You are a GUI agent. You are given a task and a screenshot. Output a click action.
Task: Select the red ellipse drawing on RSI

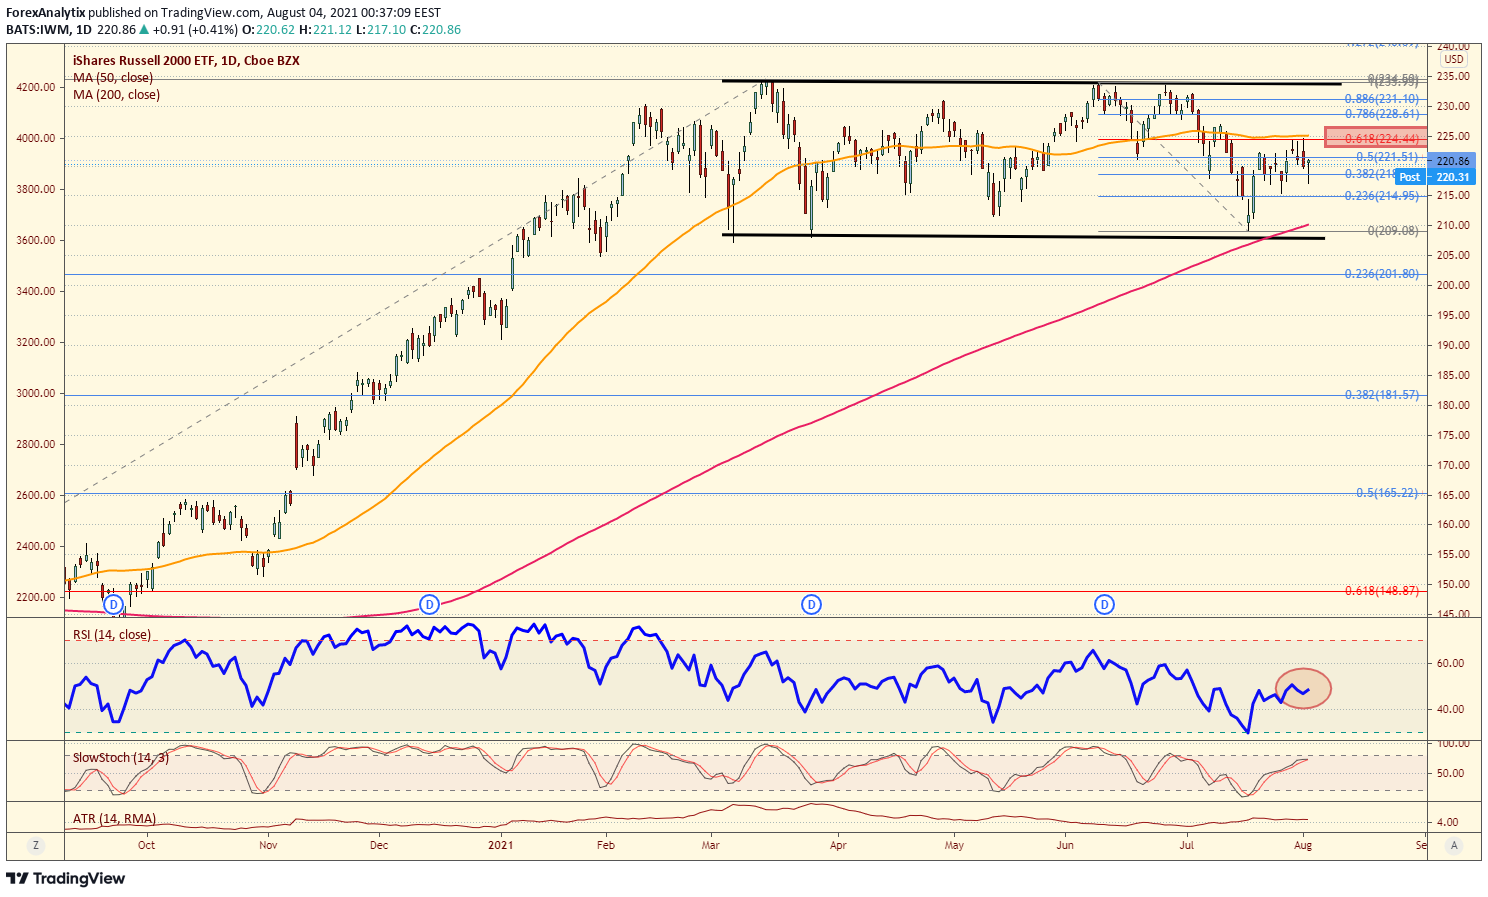(x=1303, y=688)
